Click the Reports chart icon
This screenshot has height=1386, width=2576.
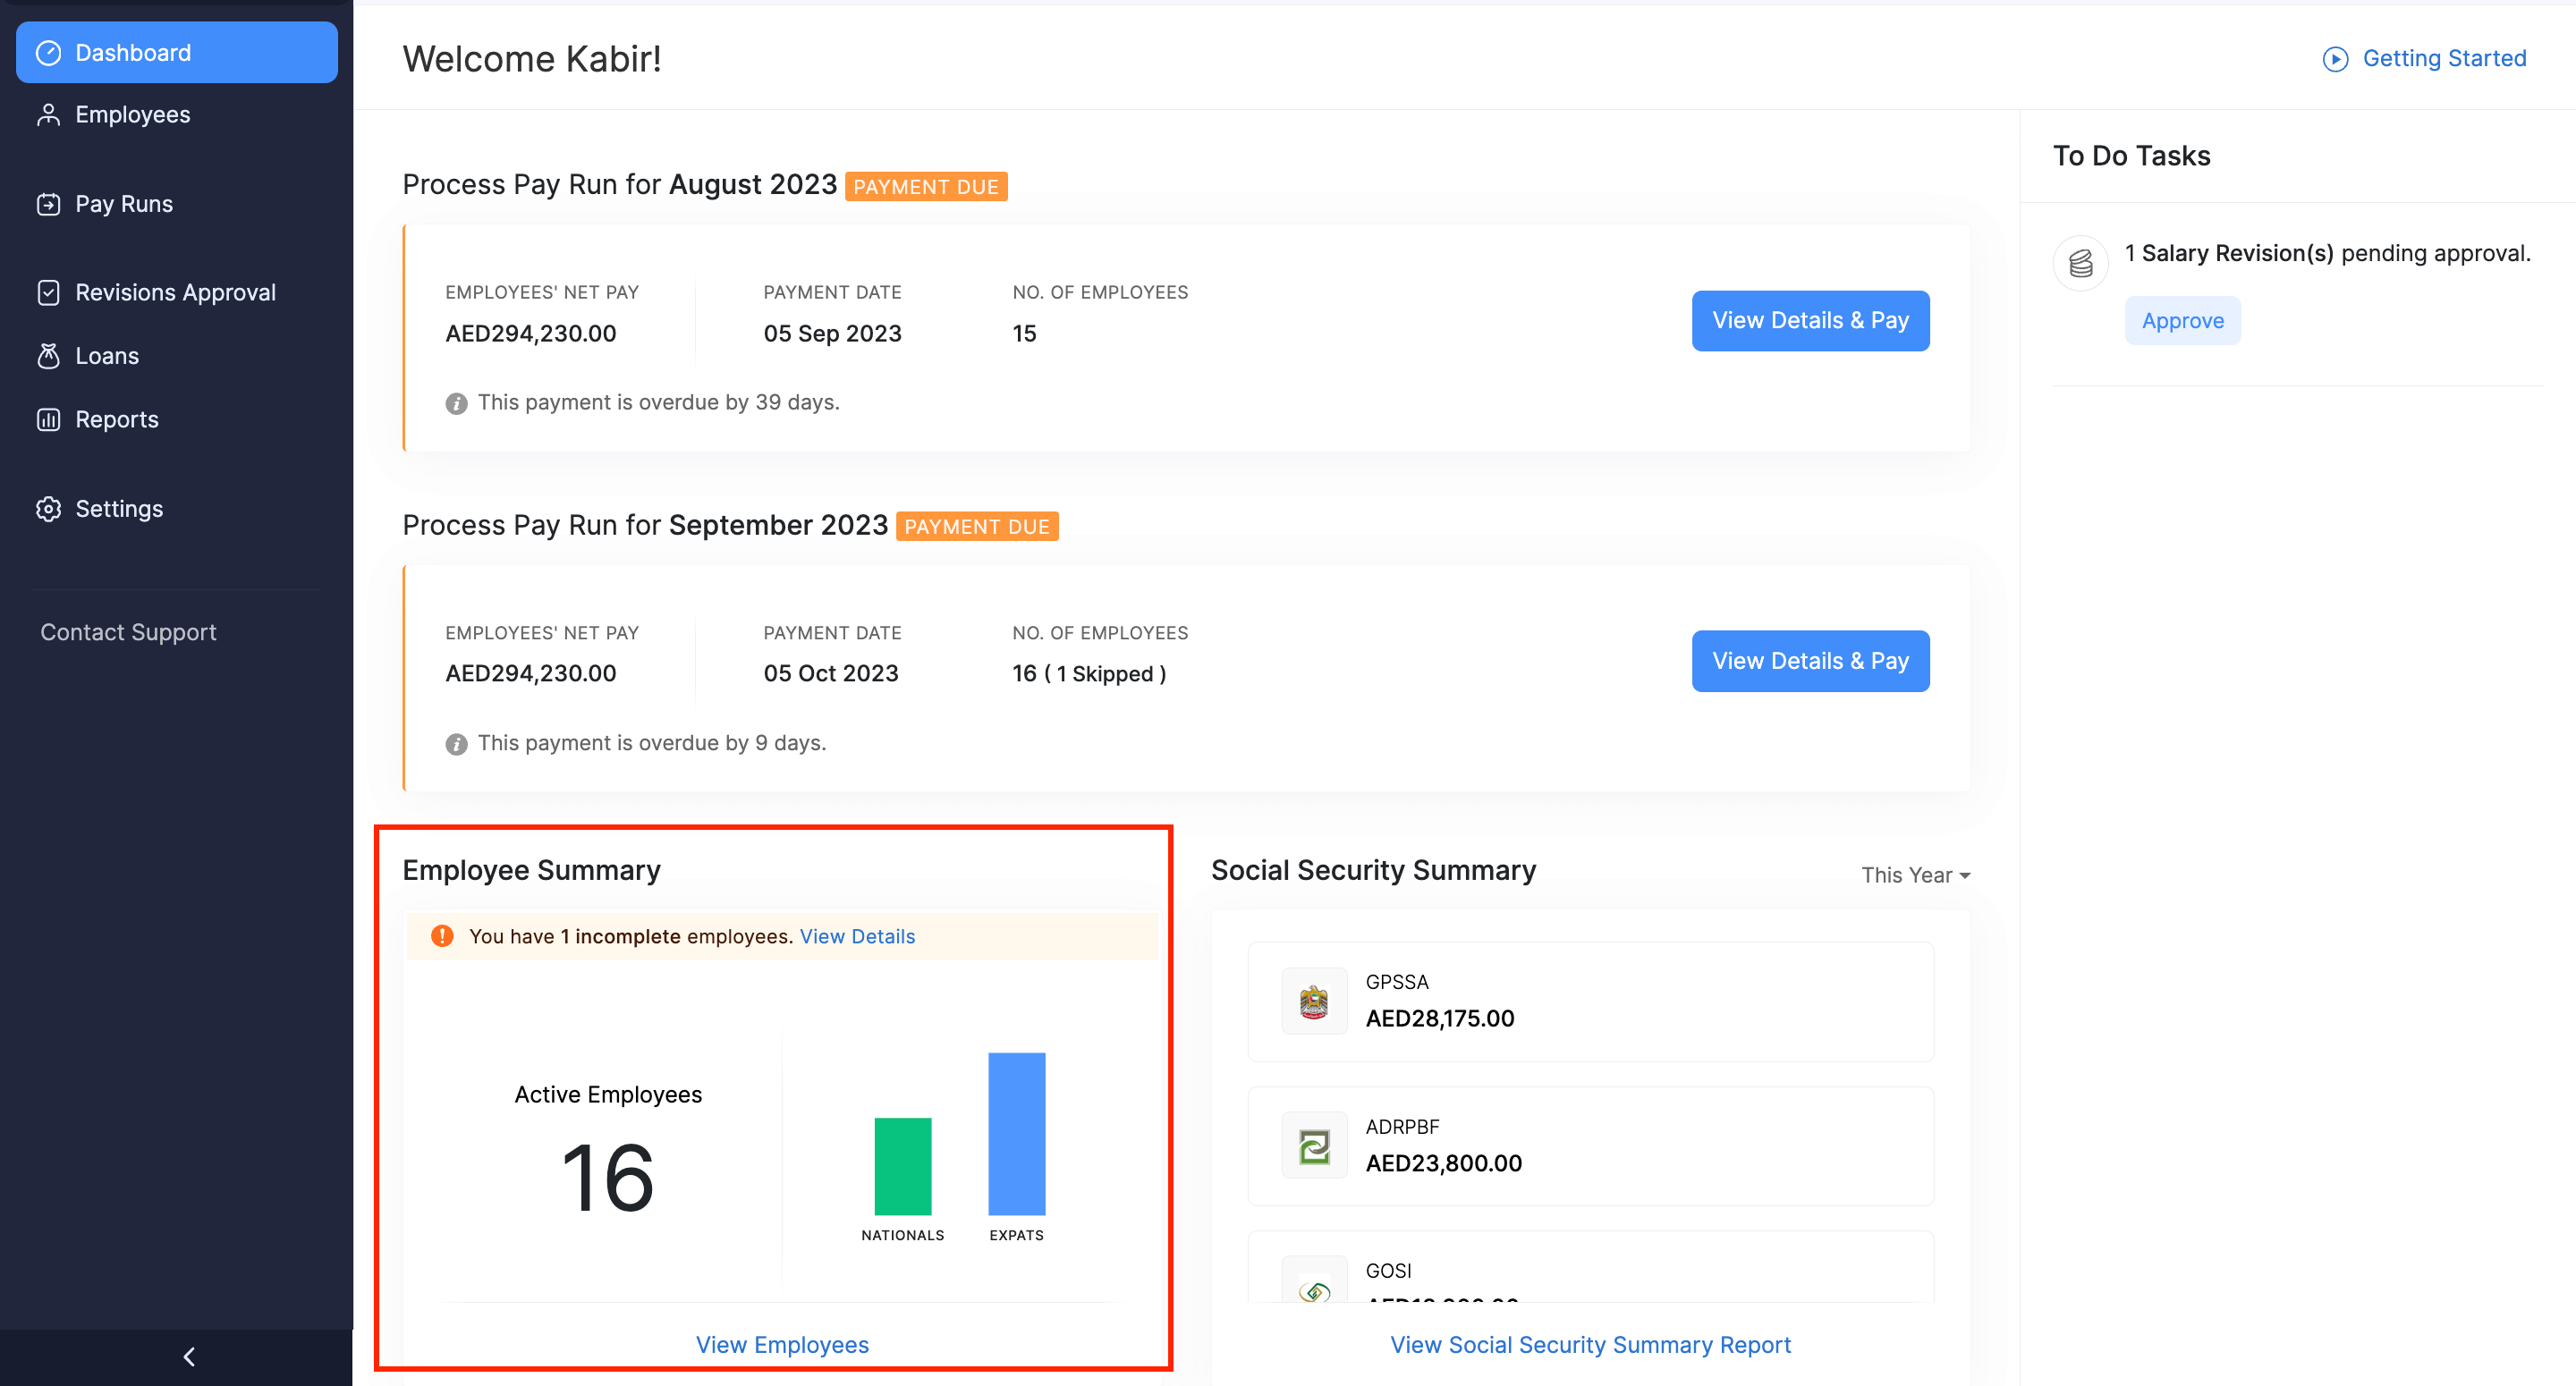click(48, 420)
